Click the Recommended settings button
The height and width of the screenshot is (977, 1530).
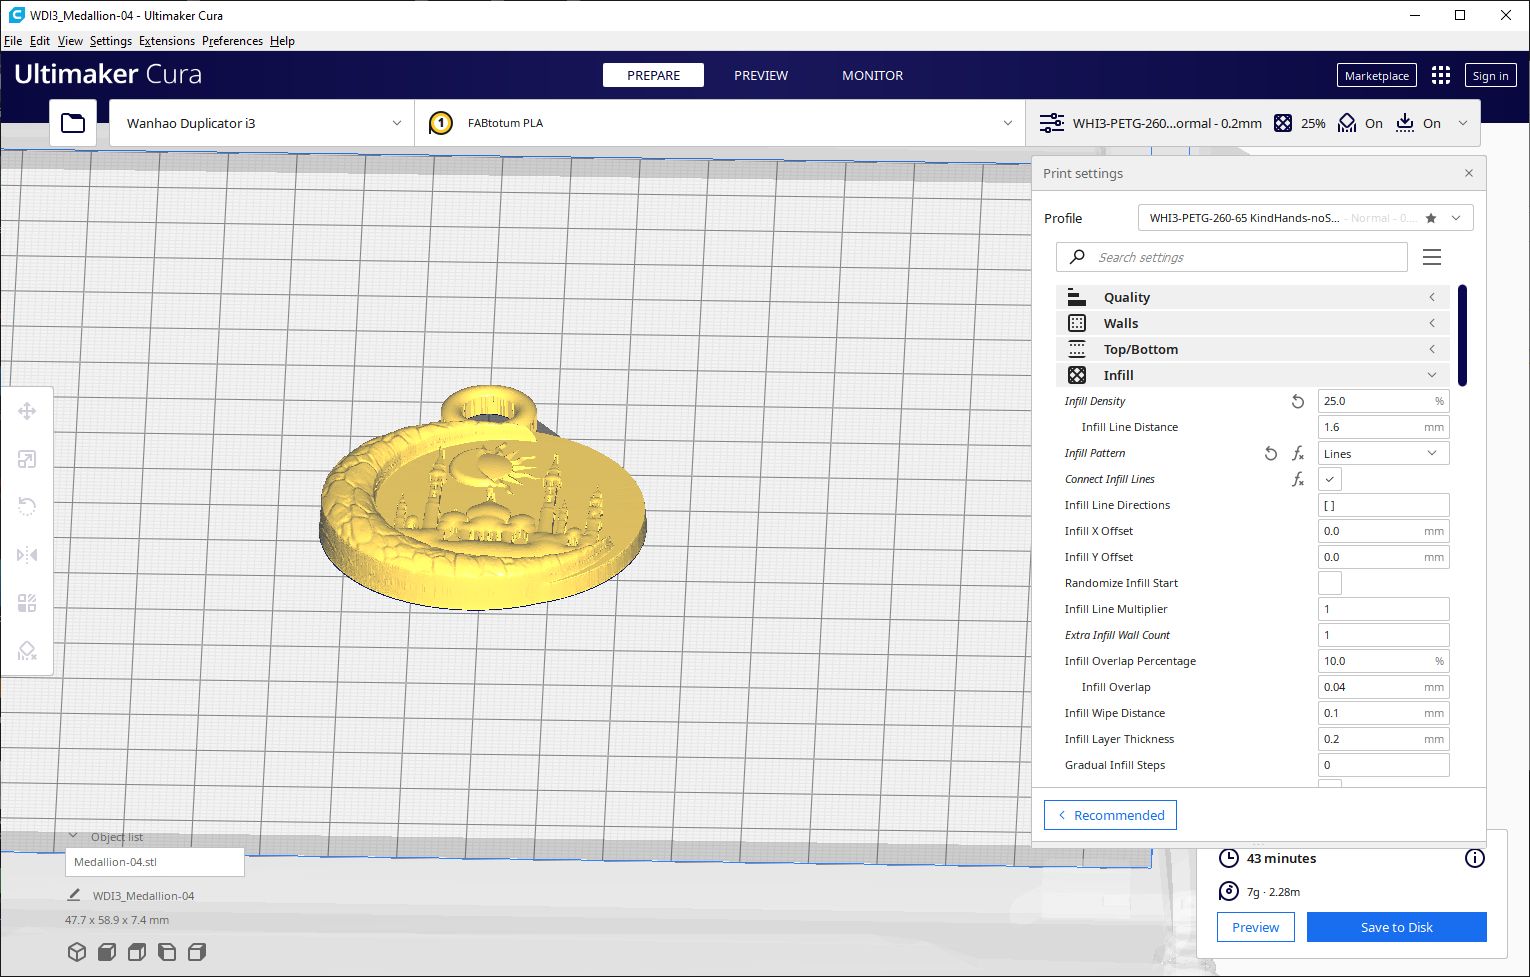pos(1110,815)
